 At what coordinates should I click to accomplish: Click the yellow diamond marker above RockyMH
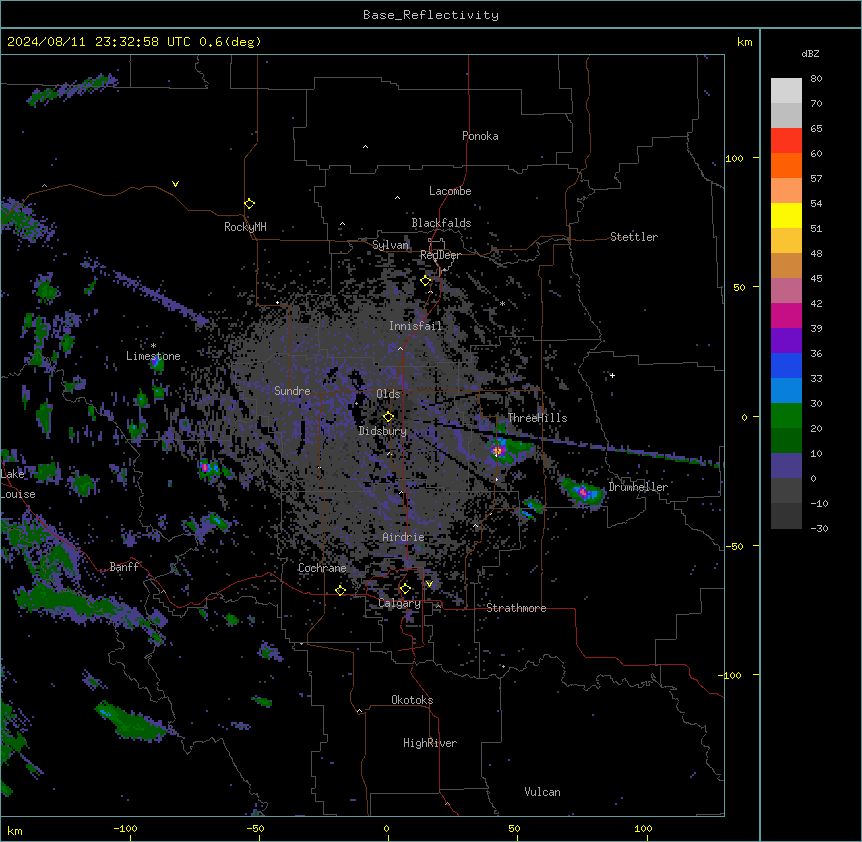[x=250, y=204]
